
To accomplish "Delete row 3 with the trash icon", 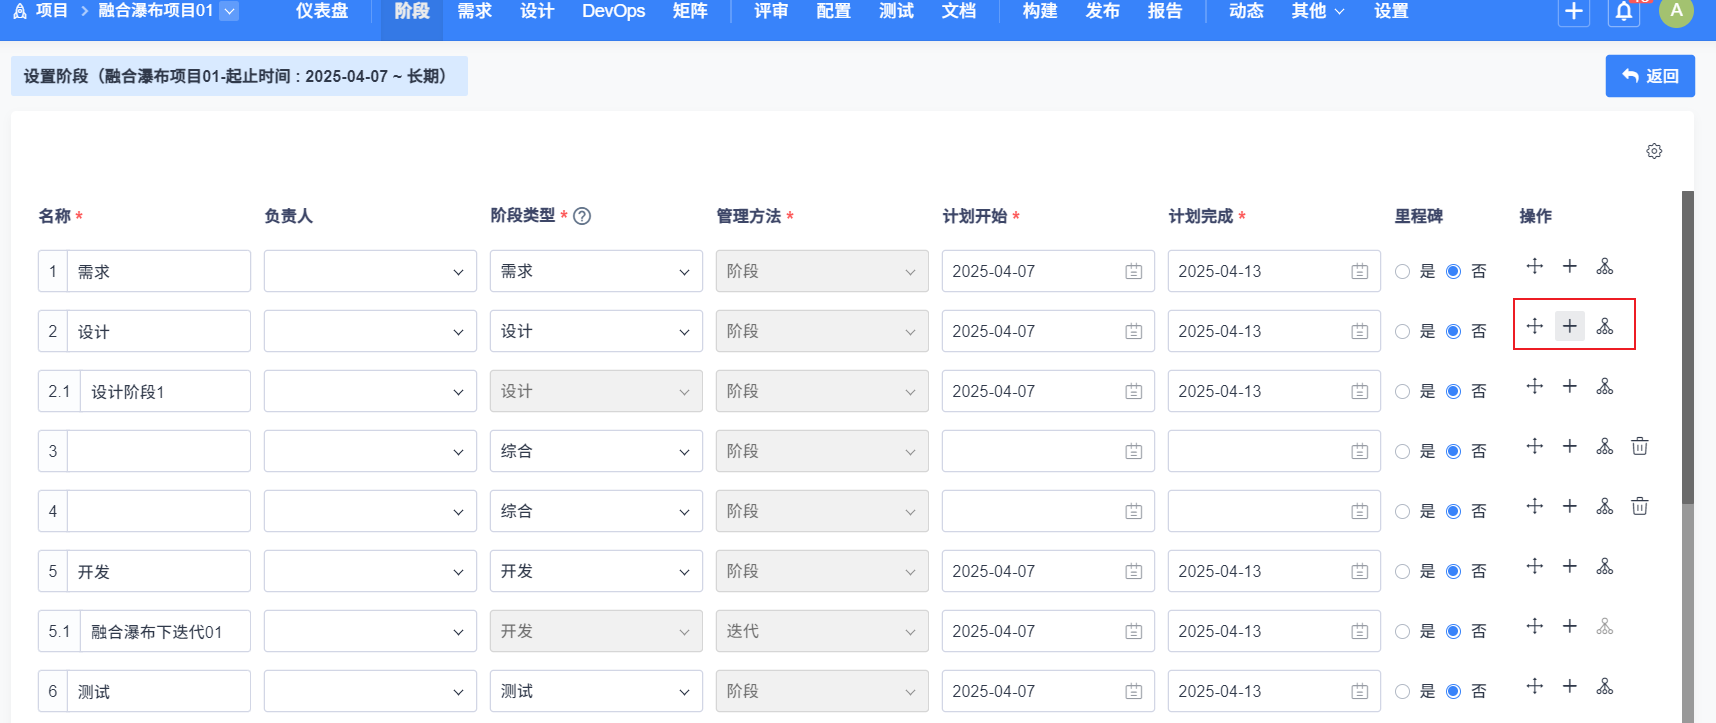I will [1640, 446].
